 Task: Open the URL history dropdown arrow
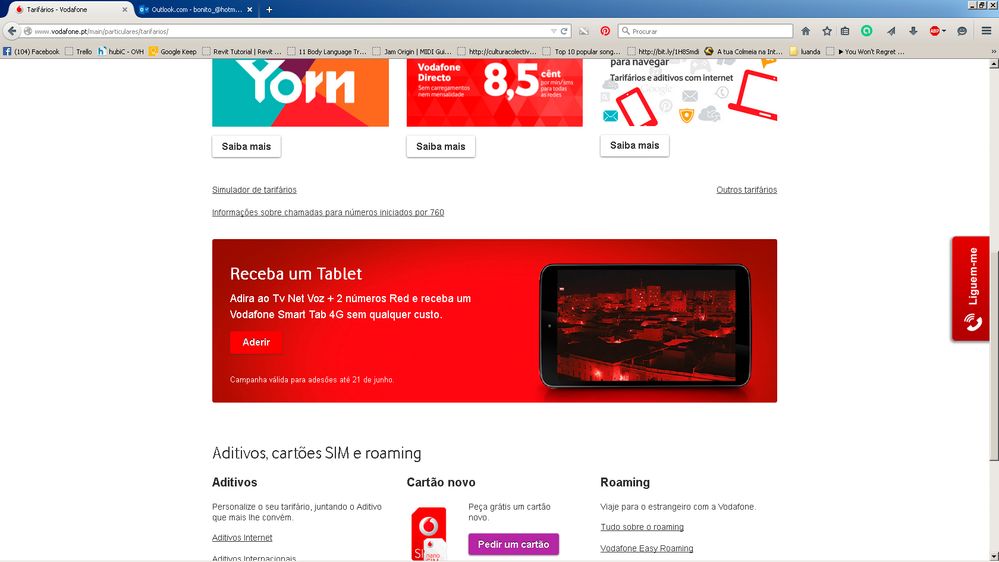coord(554,31)
